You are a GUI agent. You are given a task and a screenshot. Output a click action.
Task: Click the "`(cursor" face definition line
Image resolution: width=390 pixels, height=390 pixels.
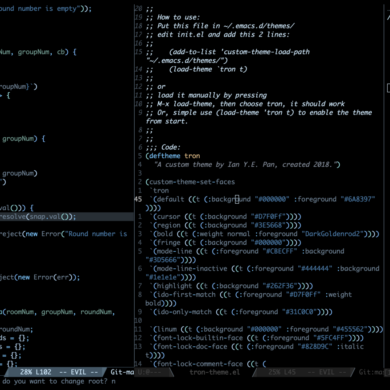click(x=225, y=217)
